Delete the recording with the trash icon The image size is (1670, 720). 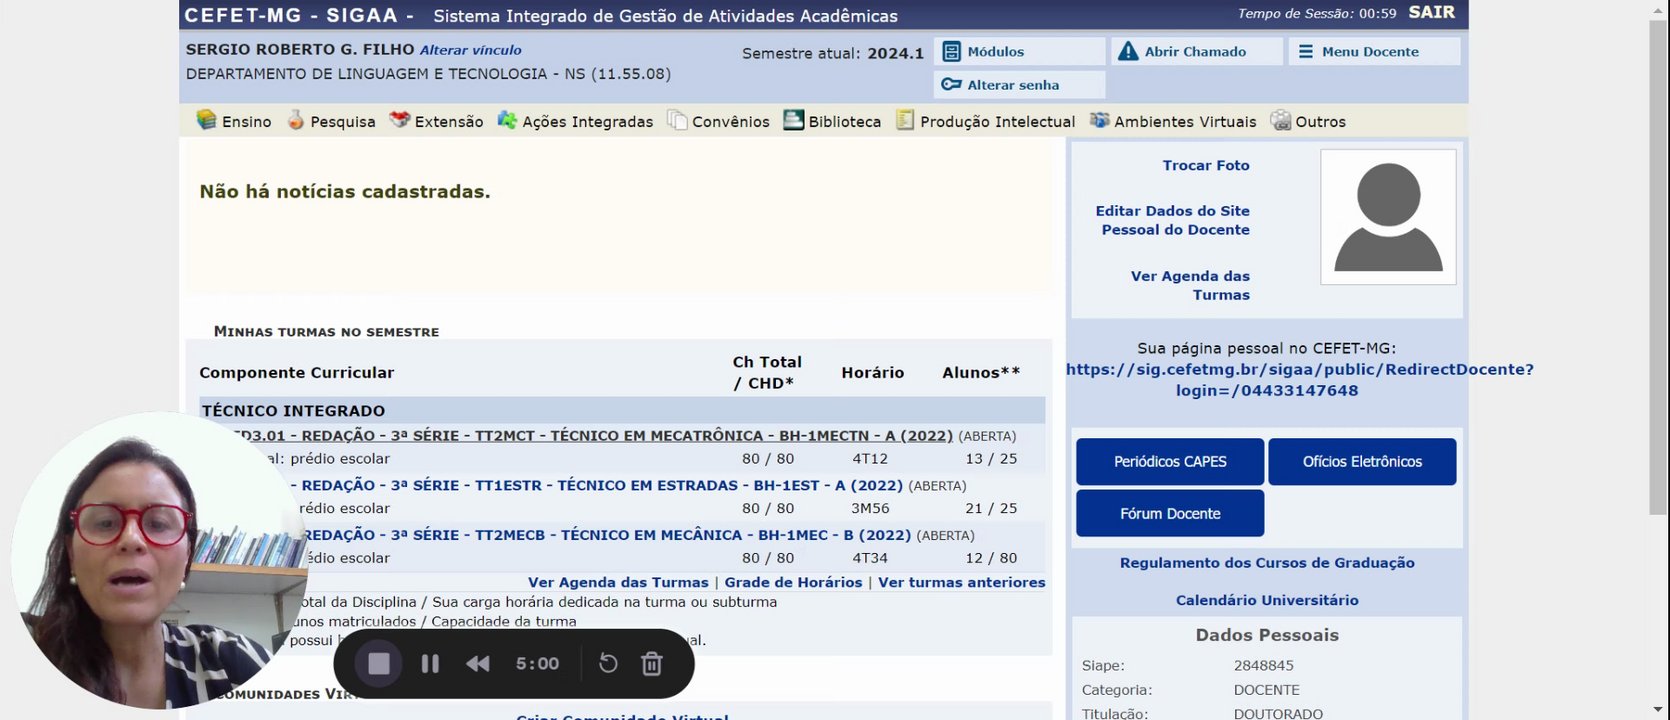(652, 663)
